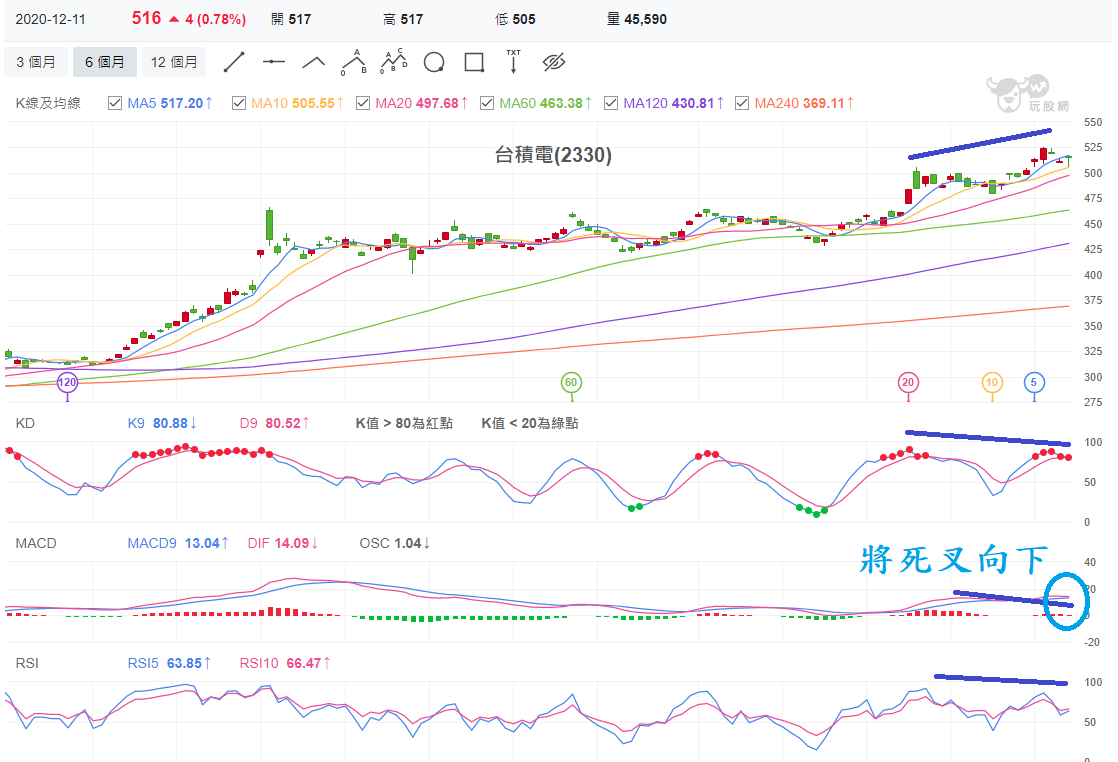The image size is (1118, 762).
Task: Click the volume figure 45,590
Action: point(645,19)
